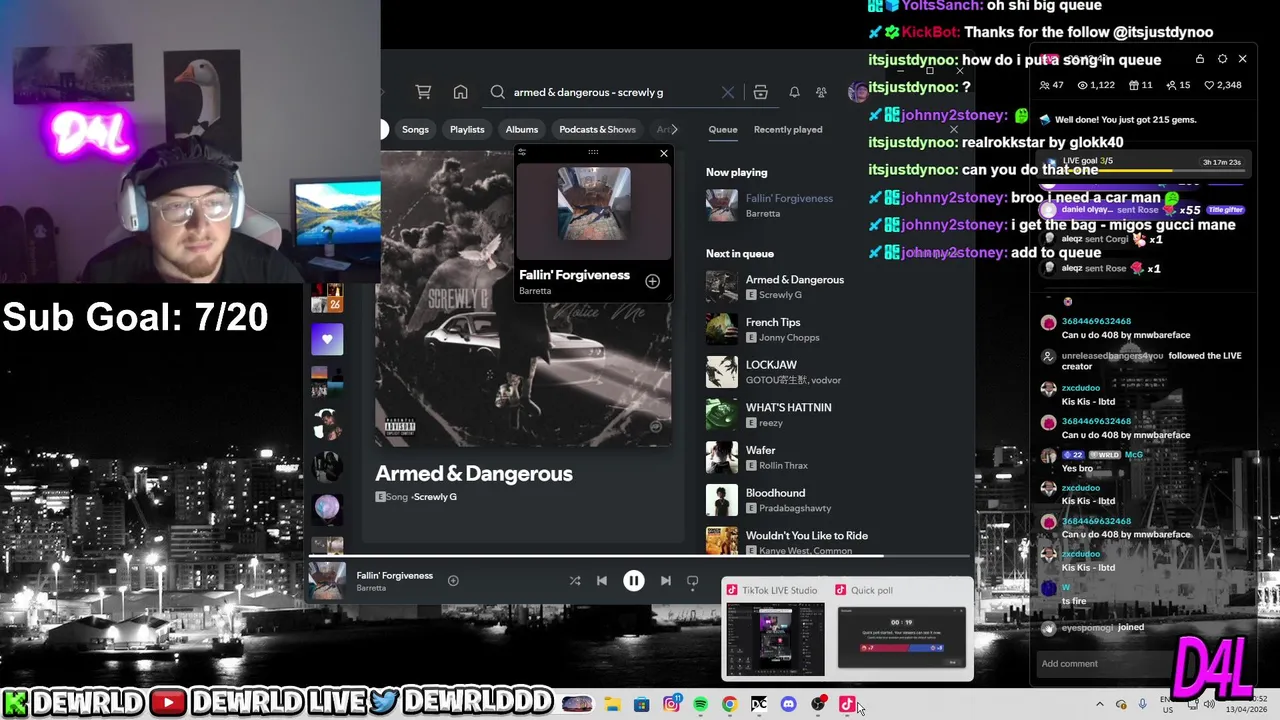Show more filter chips with arrow
This screenshot has width=1280, height=720.
pyautogui.click(x=674, y=129)
